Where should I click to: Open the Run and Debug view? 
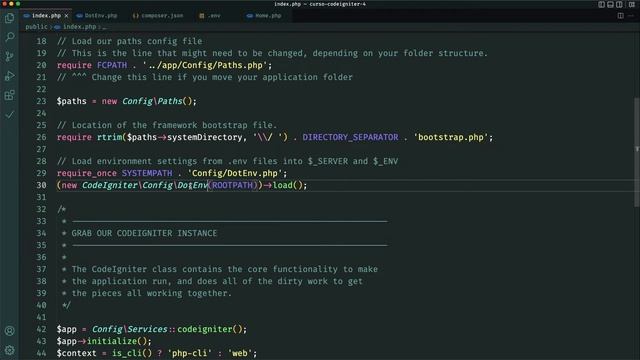pos(9,76)
